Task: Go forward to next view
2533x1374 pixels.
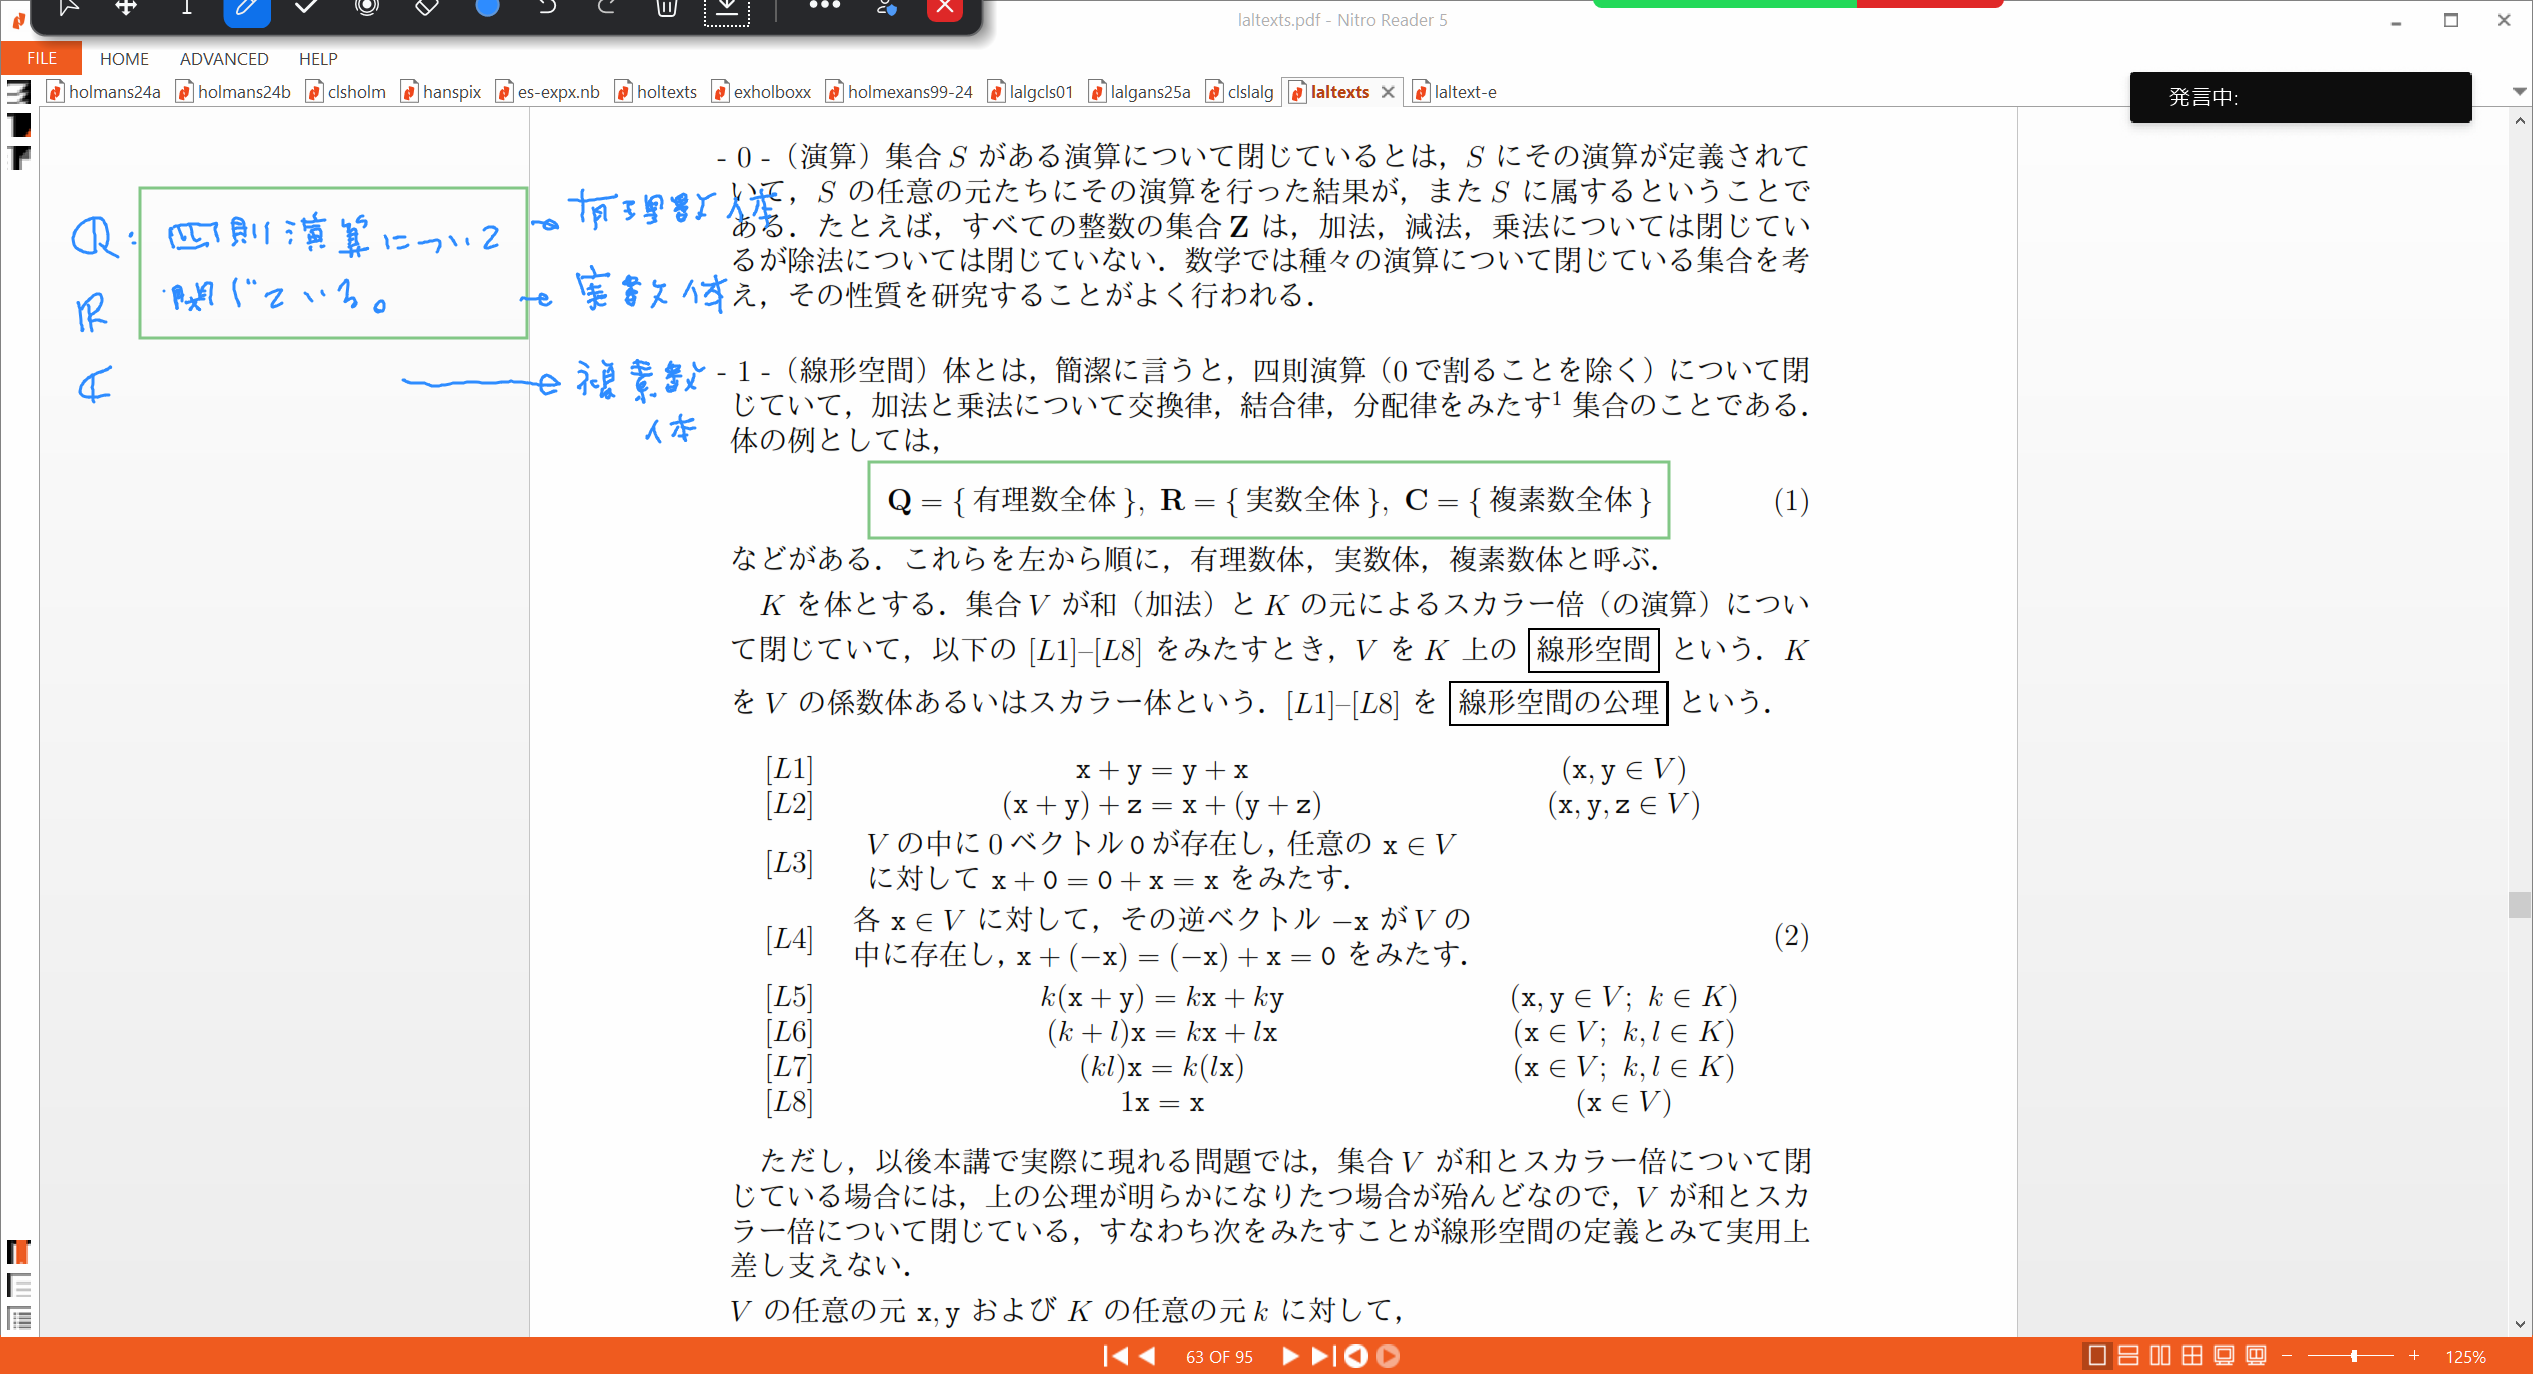Action: click(1388, 1356)
